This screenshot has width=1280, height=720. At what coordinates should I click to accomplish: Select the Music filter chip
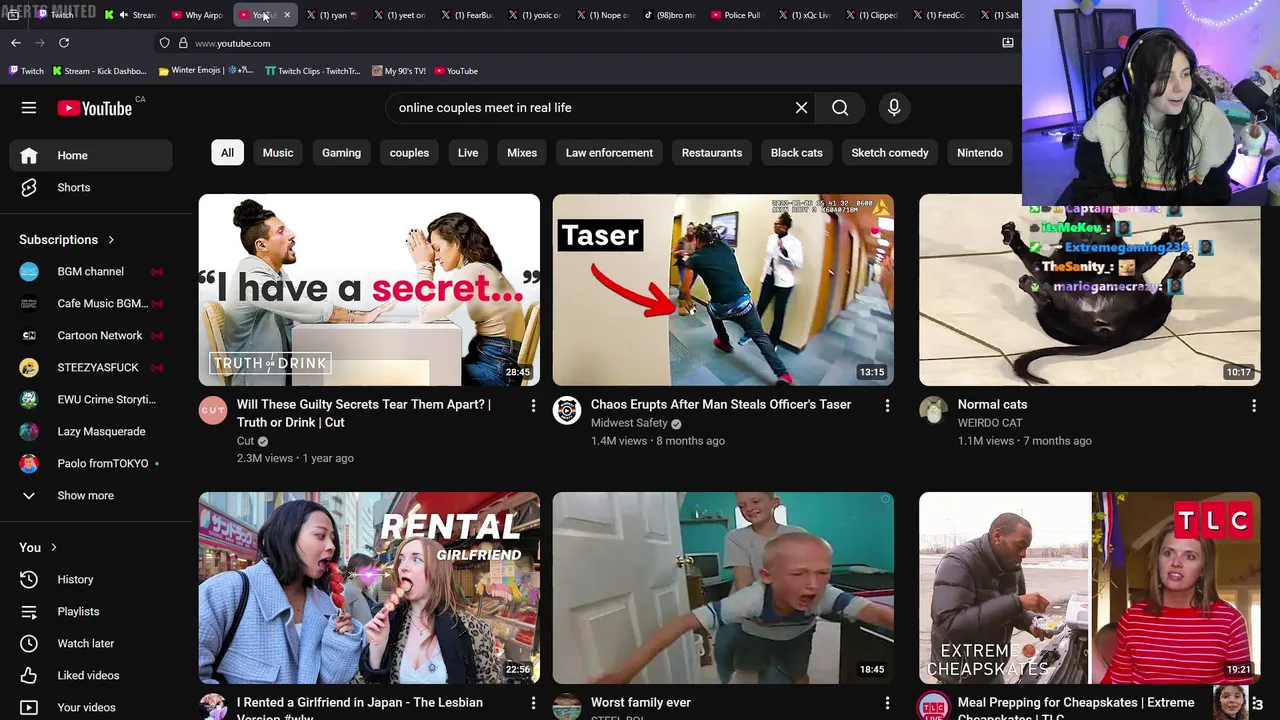click(x=278, y=153)
